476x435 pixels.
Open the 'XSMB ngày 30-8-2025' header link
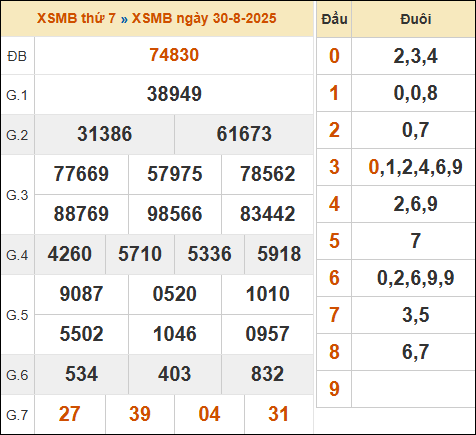click(204, 18)
